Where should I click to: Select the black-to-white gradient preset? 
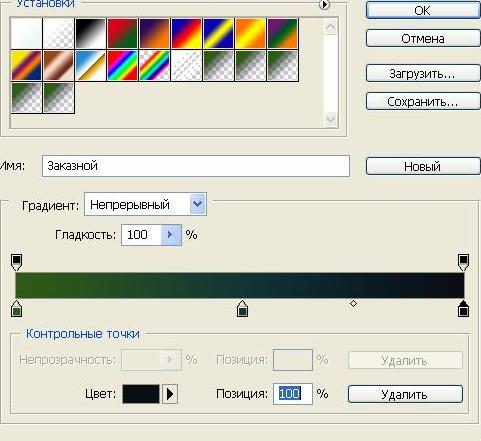(x=91, y=33)
